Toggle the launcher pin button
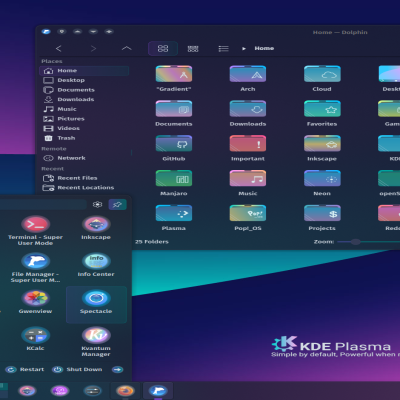The image size is (400, 400). coord(117,204)
